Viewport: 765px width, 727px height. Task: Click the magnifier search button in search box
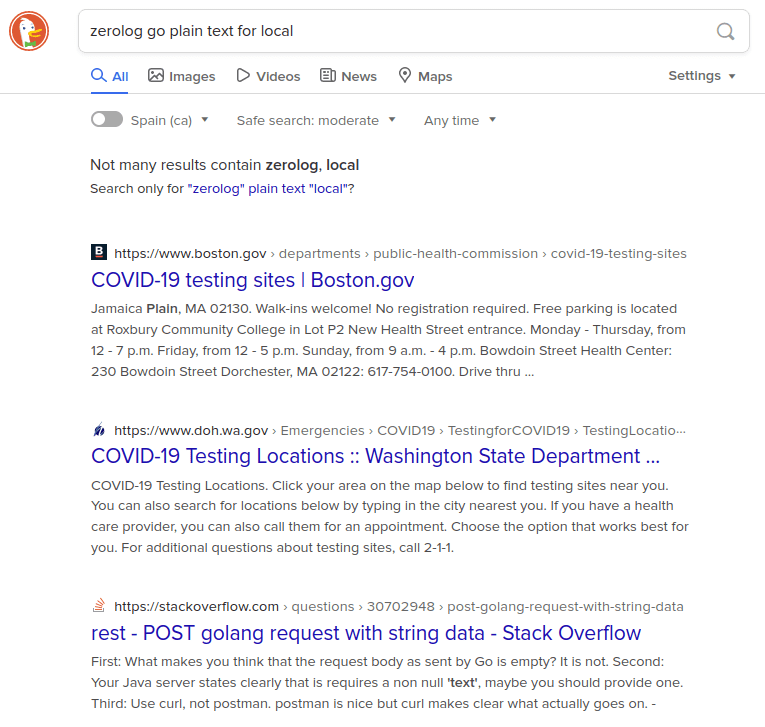[x=725, y=31]
